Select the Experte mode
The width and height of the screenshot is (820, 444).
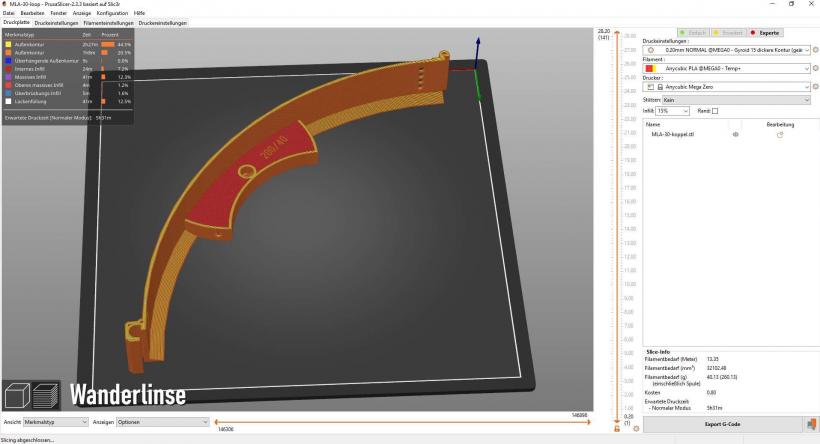click(767, 33)
